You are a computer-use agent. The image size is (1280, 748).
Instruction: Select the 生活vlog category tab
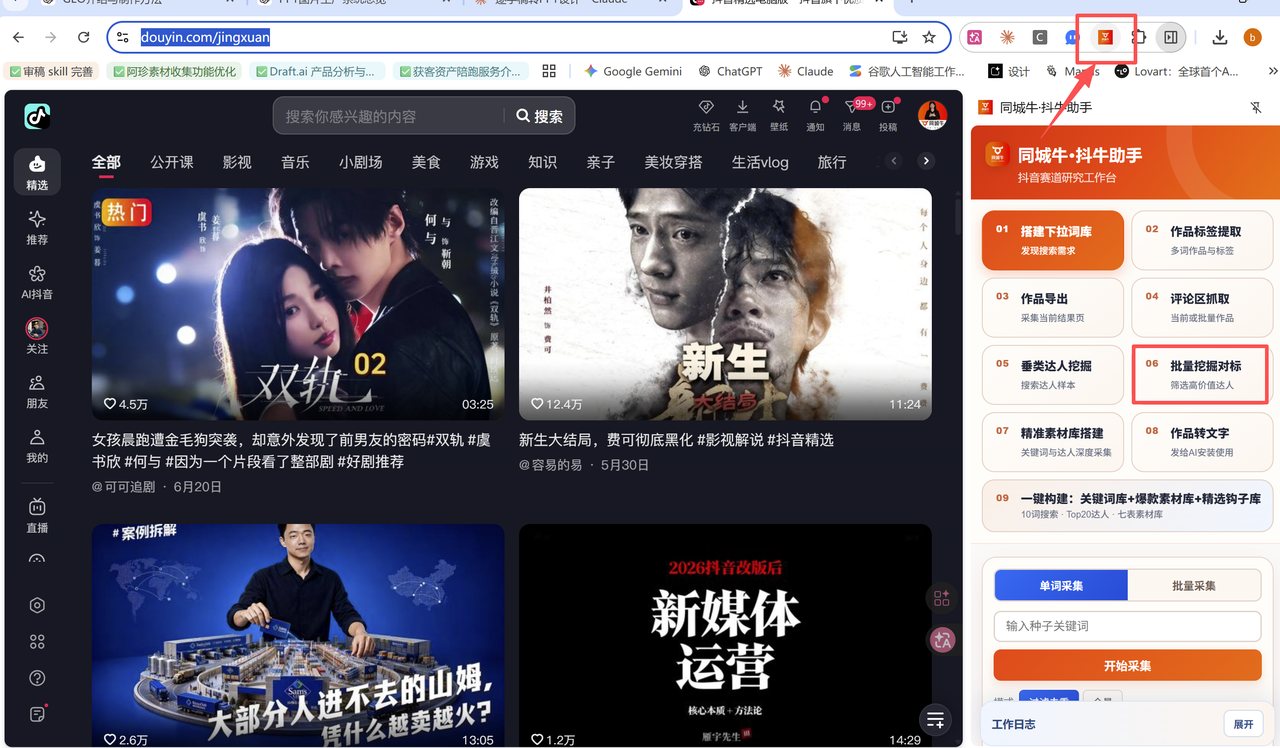(x=760, y=162)
